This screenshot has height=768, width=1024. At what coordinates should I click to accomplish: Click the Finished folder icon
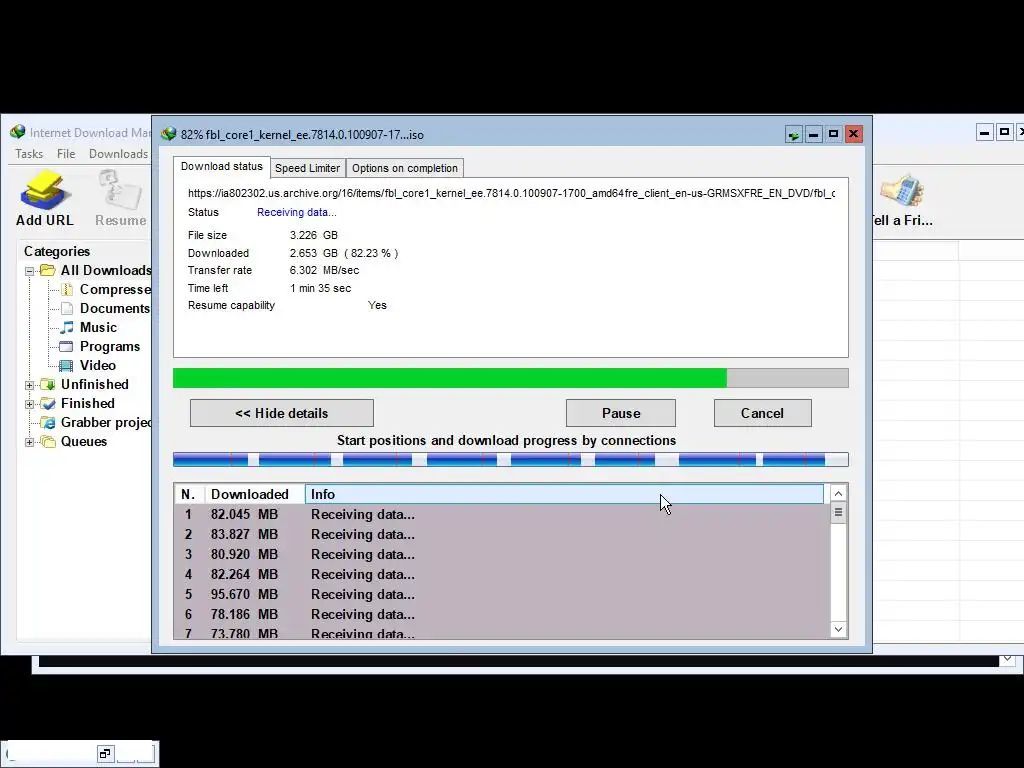point(48,403)
